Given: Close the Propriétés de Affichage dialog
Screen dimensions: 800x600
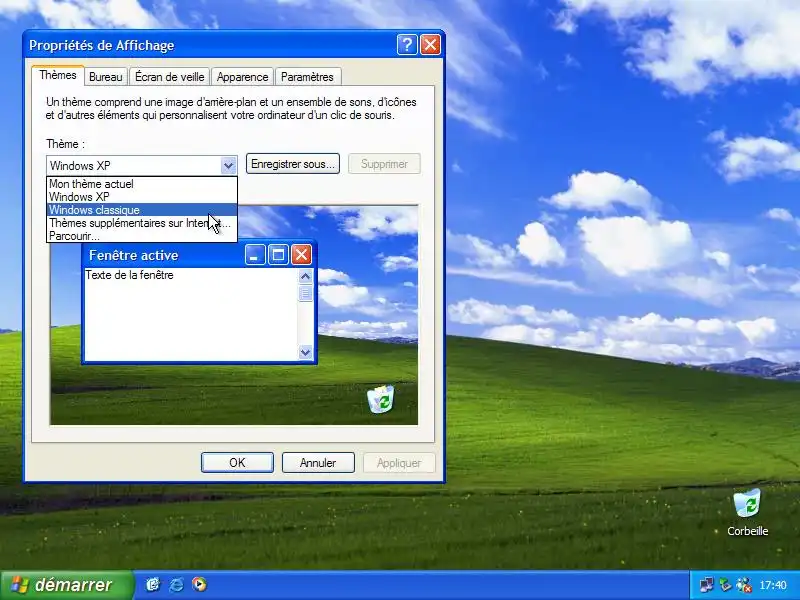Looking at the screenshot, I should pyautogui.click(x=430, y=45).
